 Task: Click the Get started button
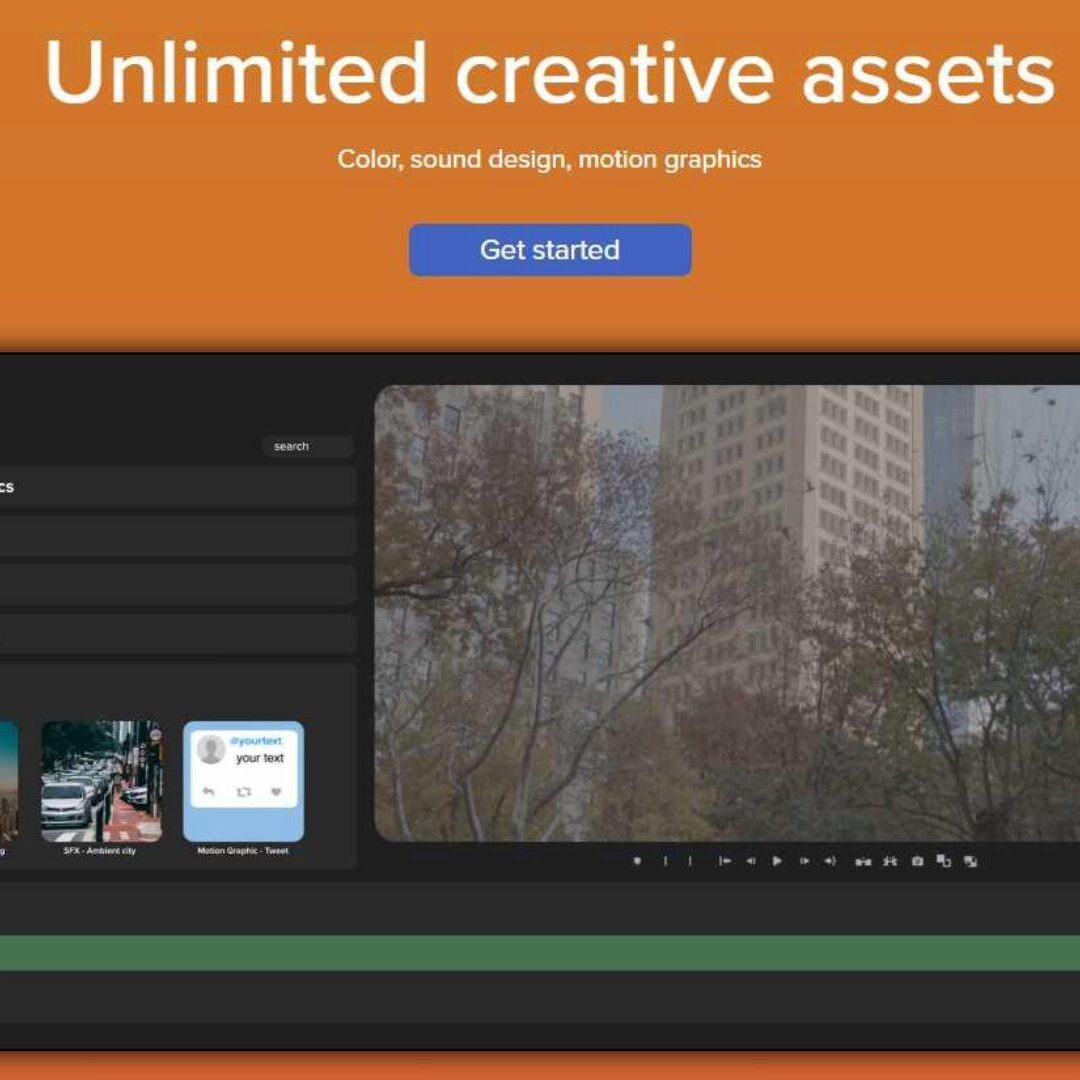pos(549,250)
